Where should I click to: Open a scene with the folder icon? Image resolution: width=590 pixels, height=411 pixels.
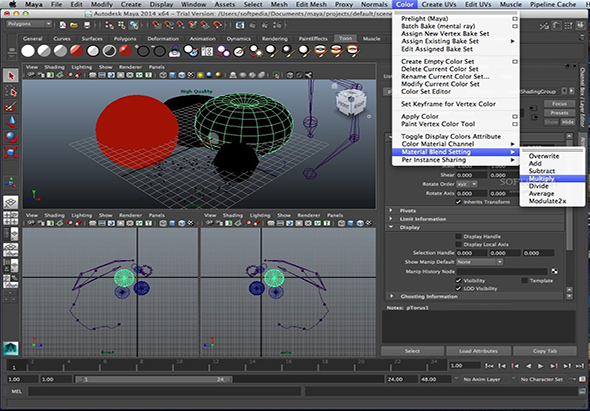74,25
